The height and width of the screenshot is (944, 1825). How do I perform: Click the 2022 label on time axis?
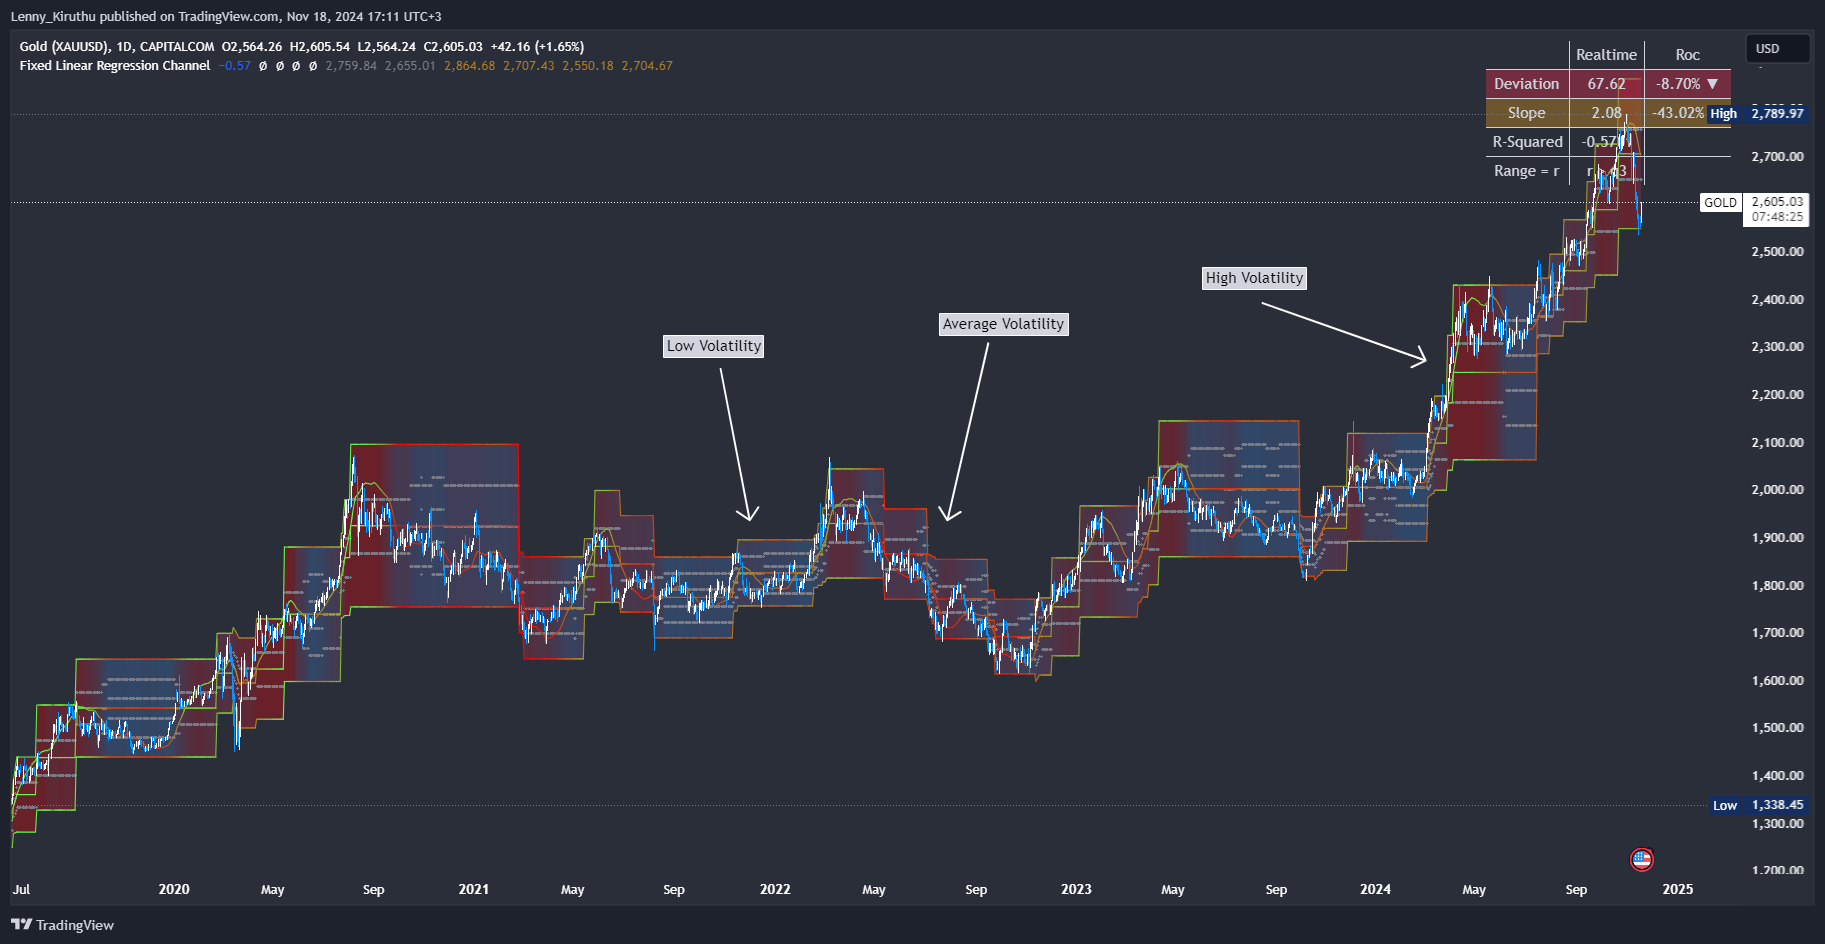[x=775, y=889]
